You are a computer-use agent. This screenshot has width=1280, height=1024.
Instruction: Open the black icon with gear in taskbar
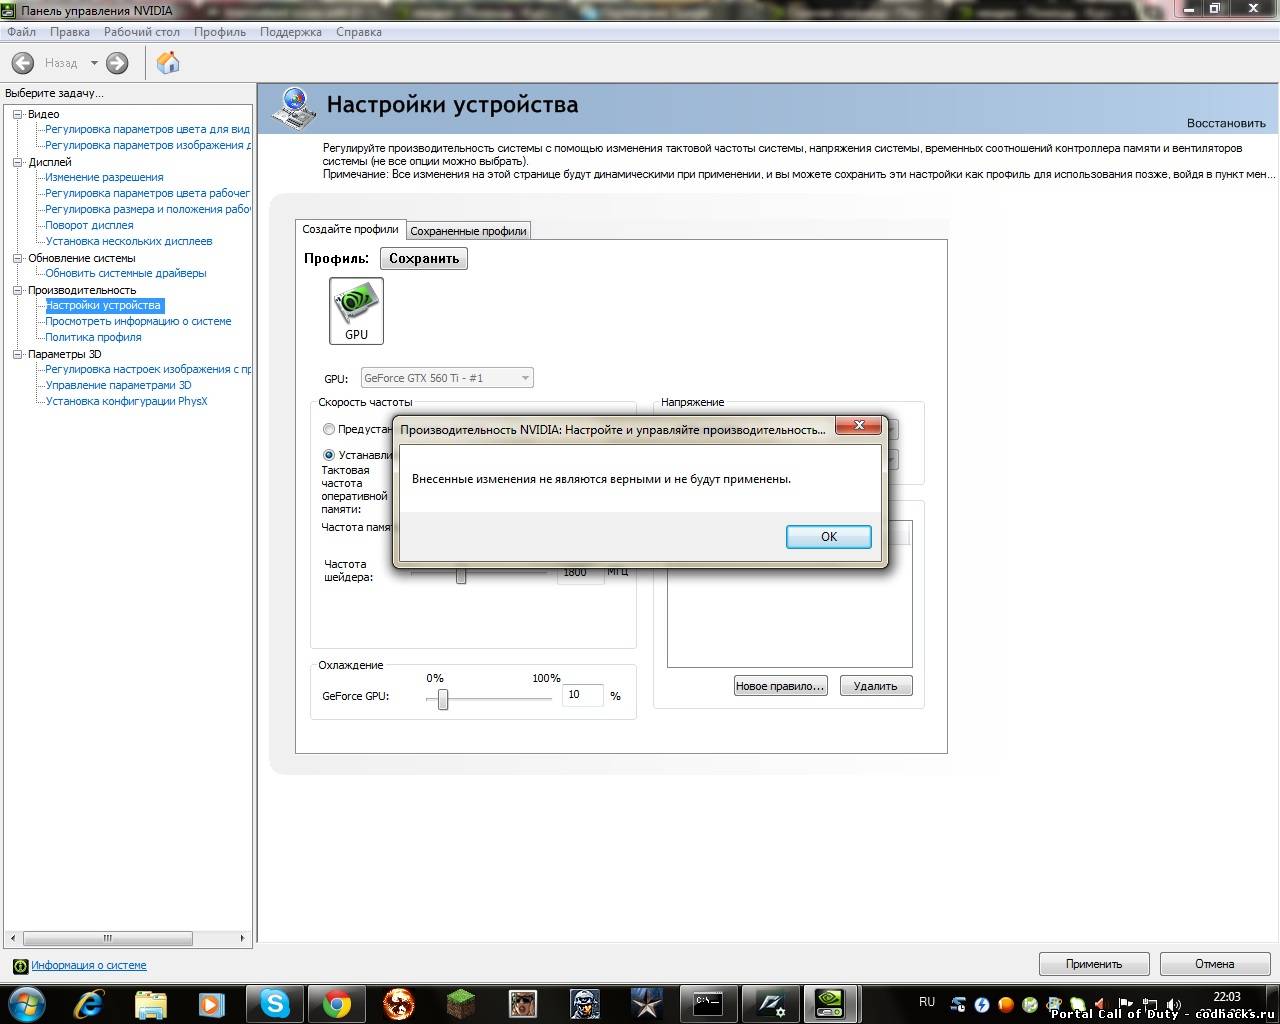(x=770, y=1003)
